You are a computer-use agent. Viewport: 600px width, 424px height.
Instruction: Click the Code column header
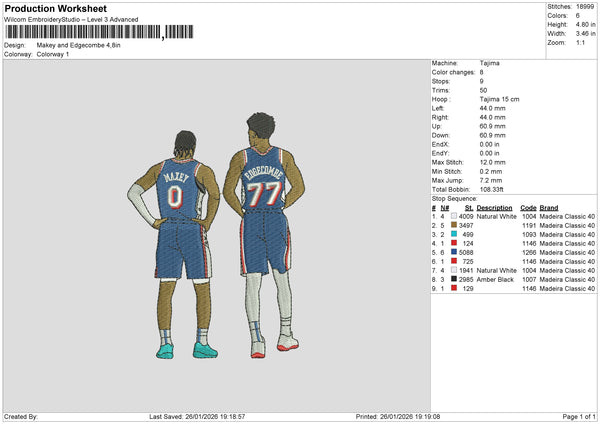pos(528,207)
